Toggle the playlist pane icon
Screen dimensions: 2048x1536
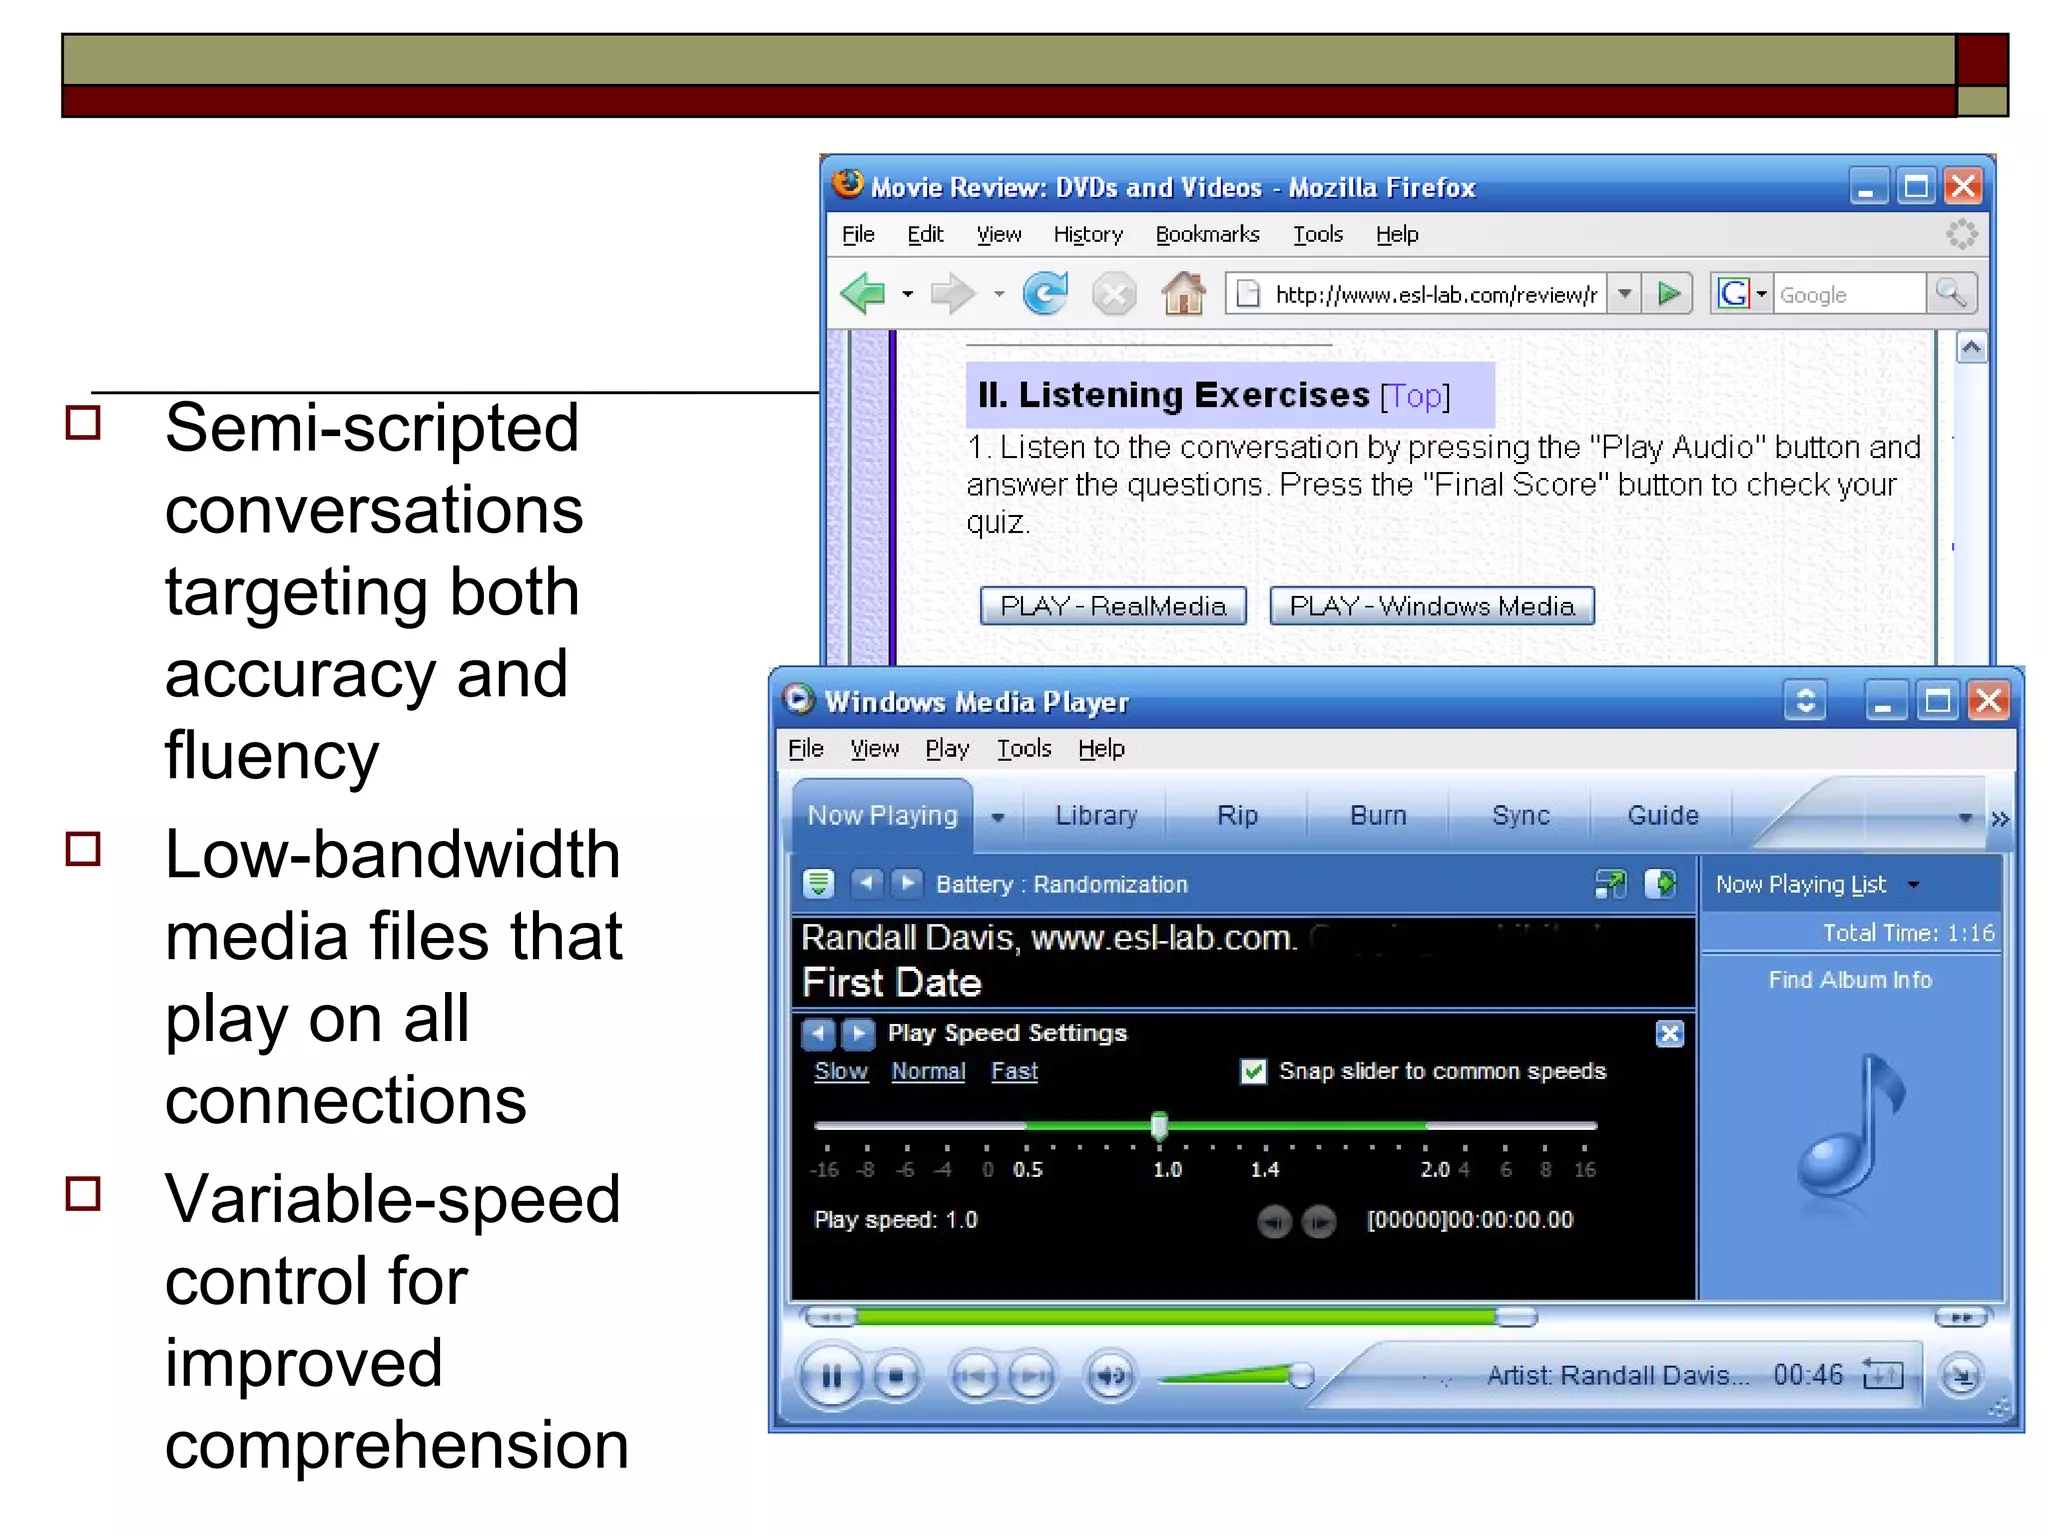[x=1661, y=884]
